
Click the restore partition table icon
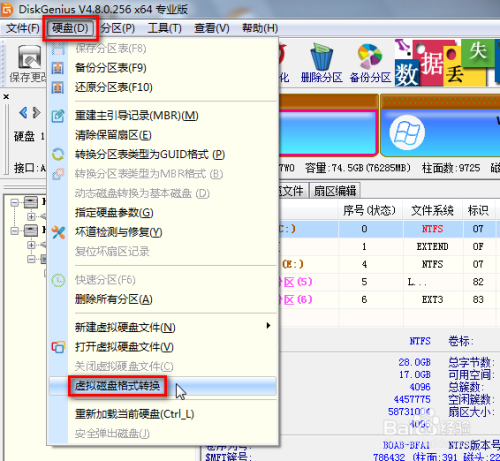(58, 87)
